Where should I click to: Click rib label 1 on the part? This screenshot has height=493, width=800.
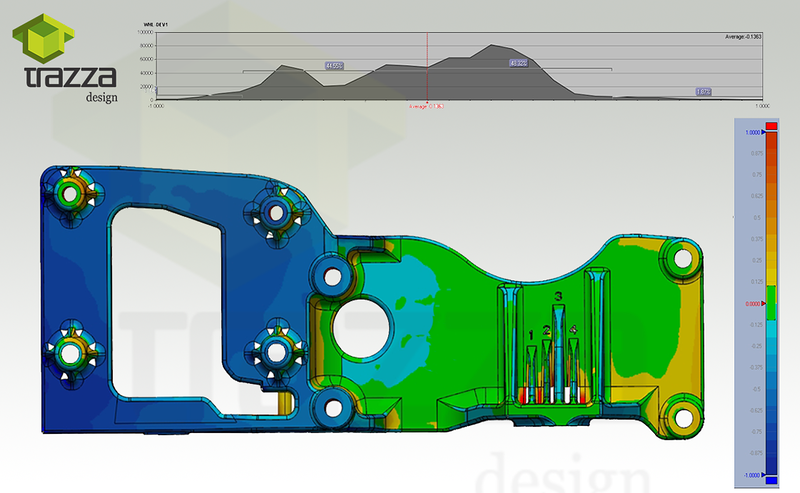click(x=531, y=336)
